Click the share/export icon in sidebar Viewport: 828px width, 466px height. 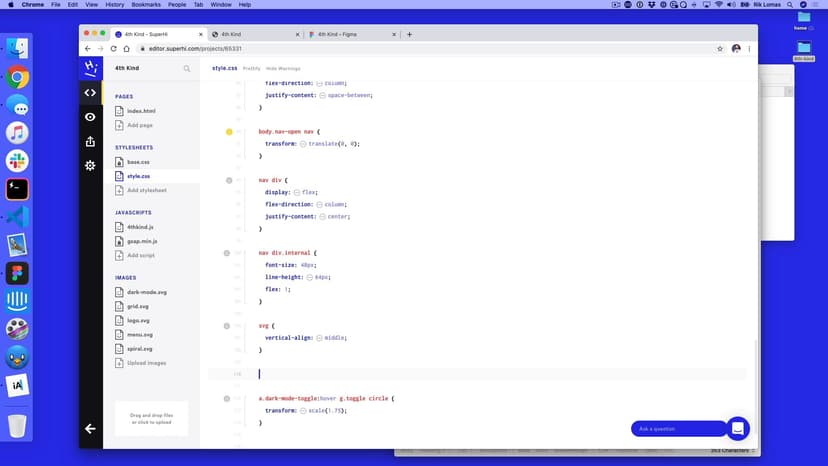coord(90,141)
